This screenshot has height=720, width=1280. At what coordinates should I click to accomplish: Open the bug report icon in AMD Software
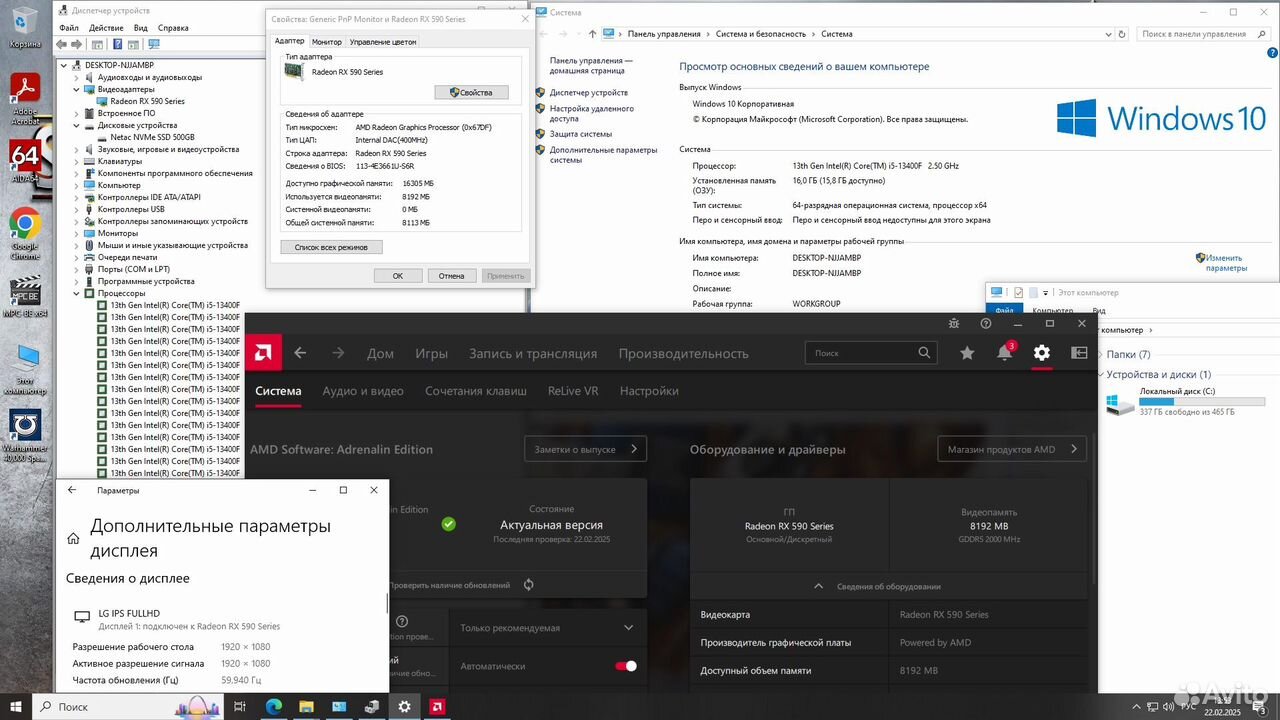(x=954, y=324)
